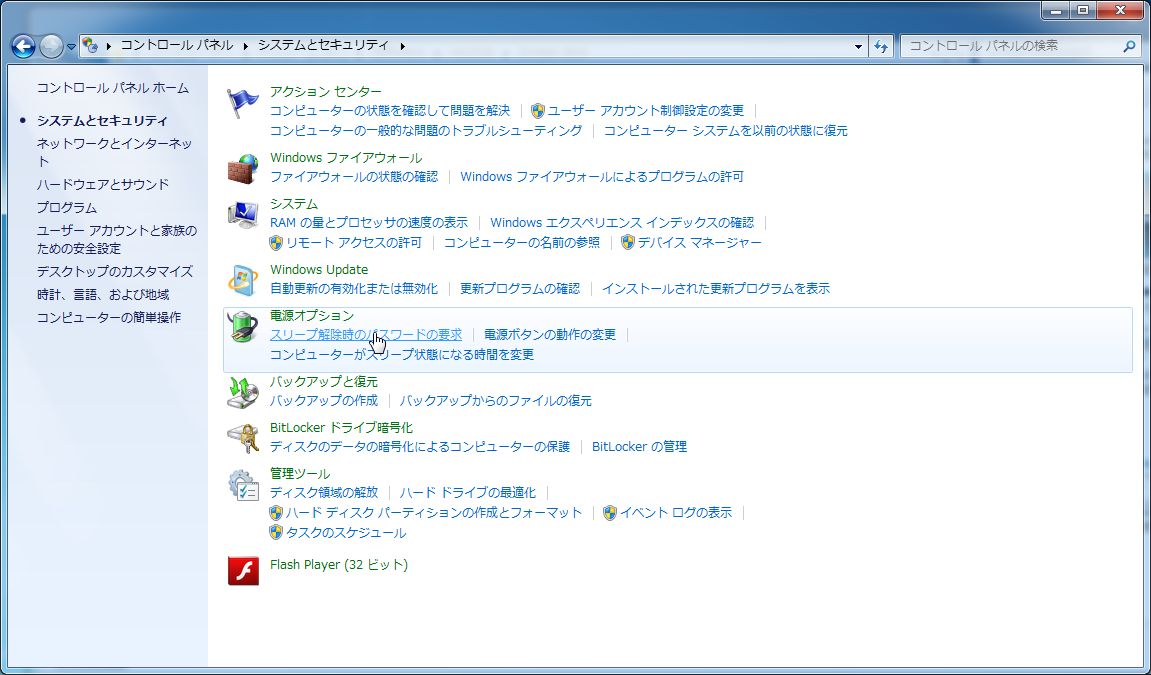This screenshot has width=1151, height=675.
Task: Open the 電源オプション heading
Action: click(311, 315)
